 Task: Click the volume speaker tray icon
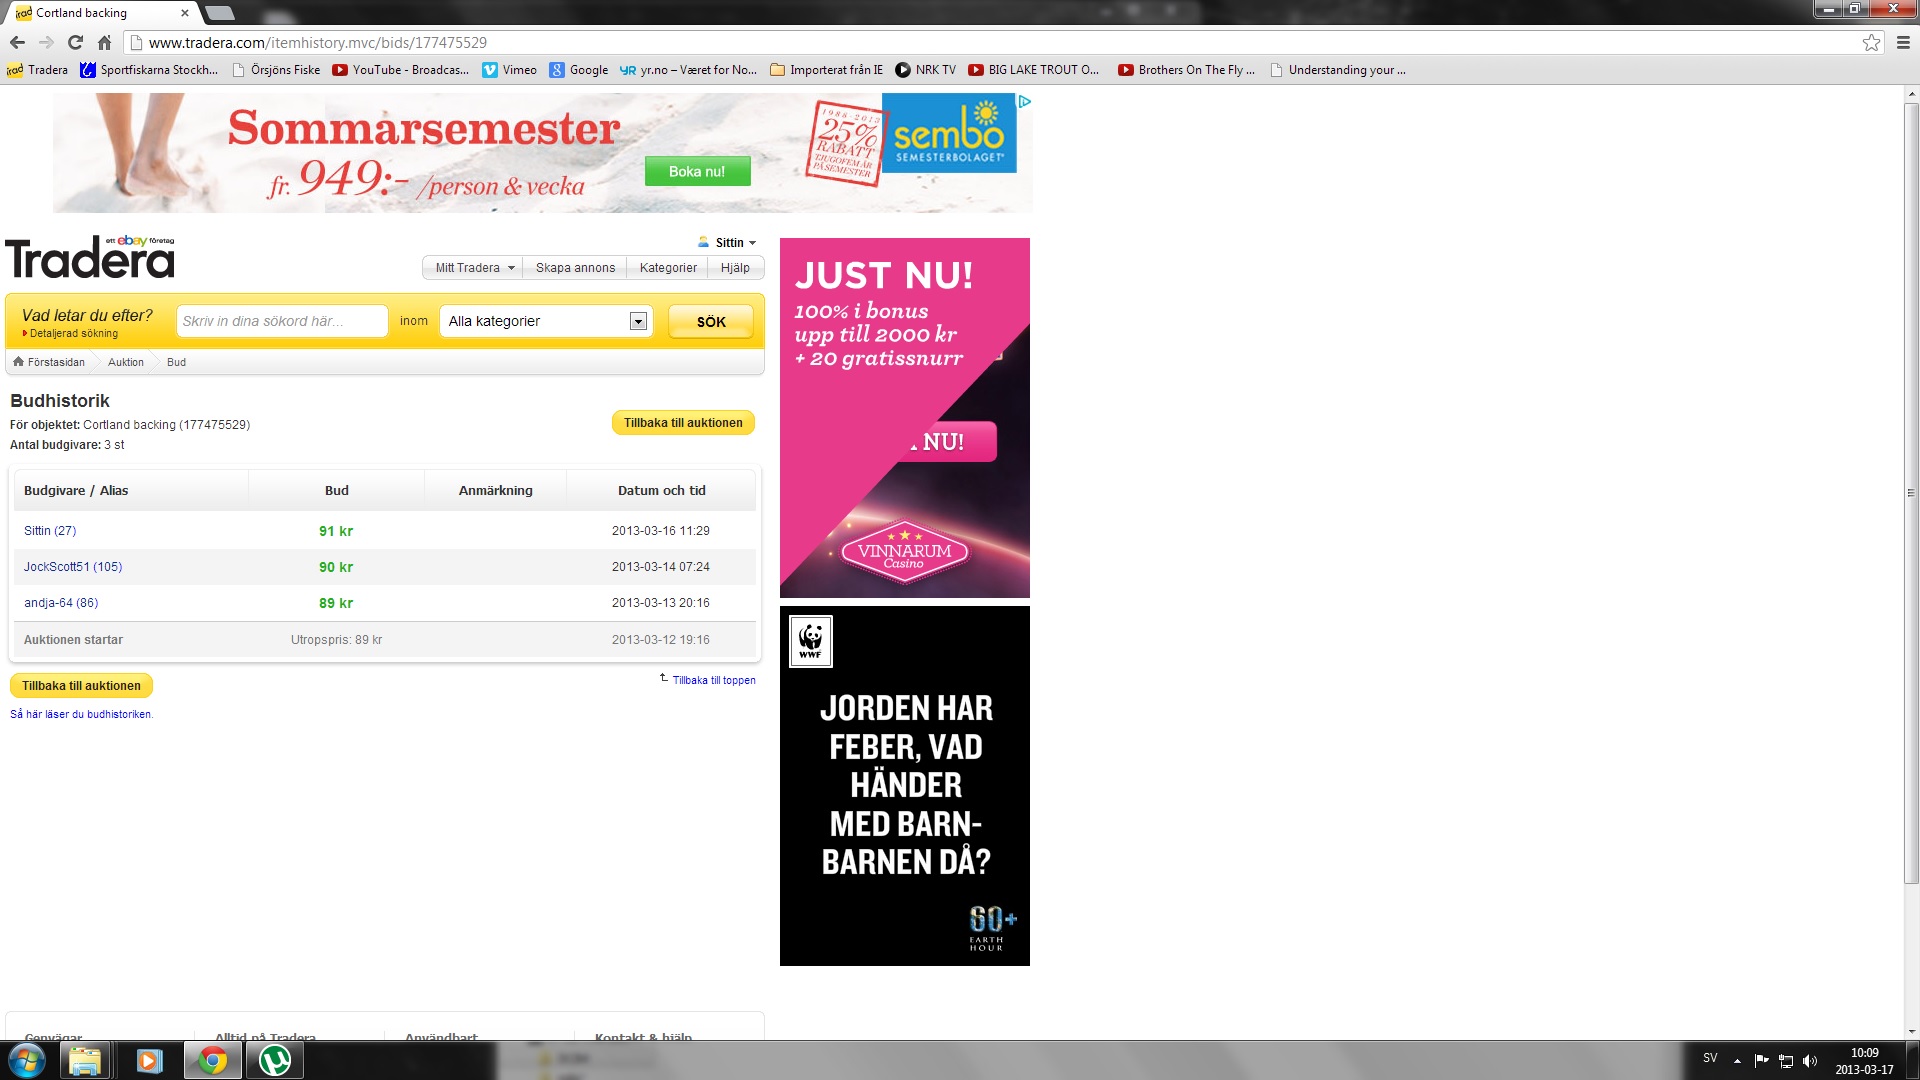click(x=1810, y=1060)
